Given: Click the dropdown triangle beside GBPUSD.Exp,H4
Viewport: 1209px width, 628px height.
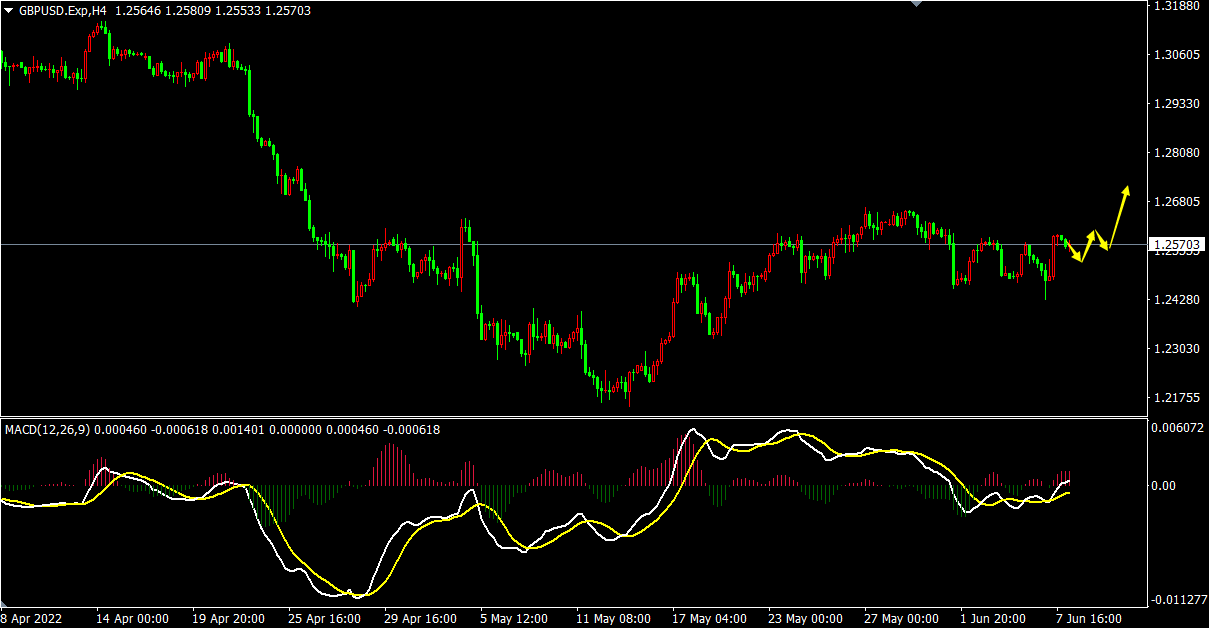Looking at the screenshot, I should point(8,10).
